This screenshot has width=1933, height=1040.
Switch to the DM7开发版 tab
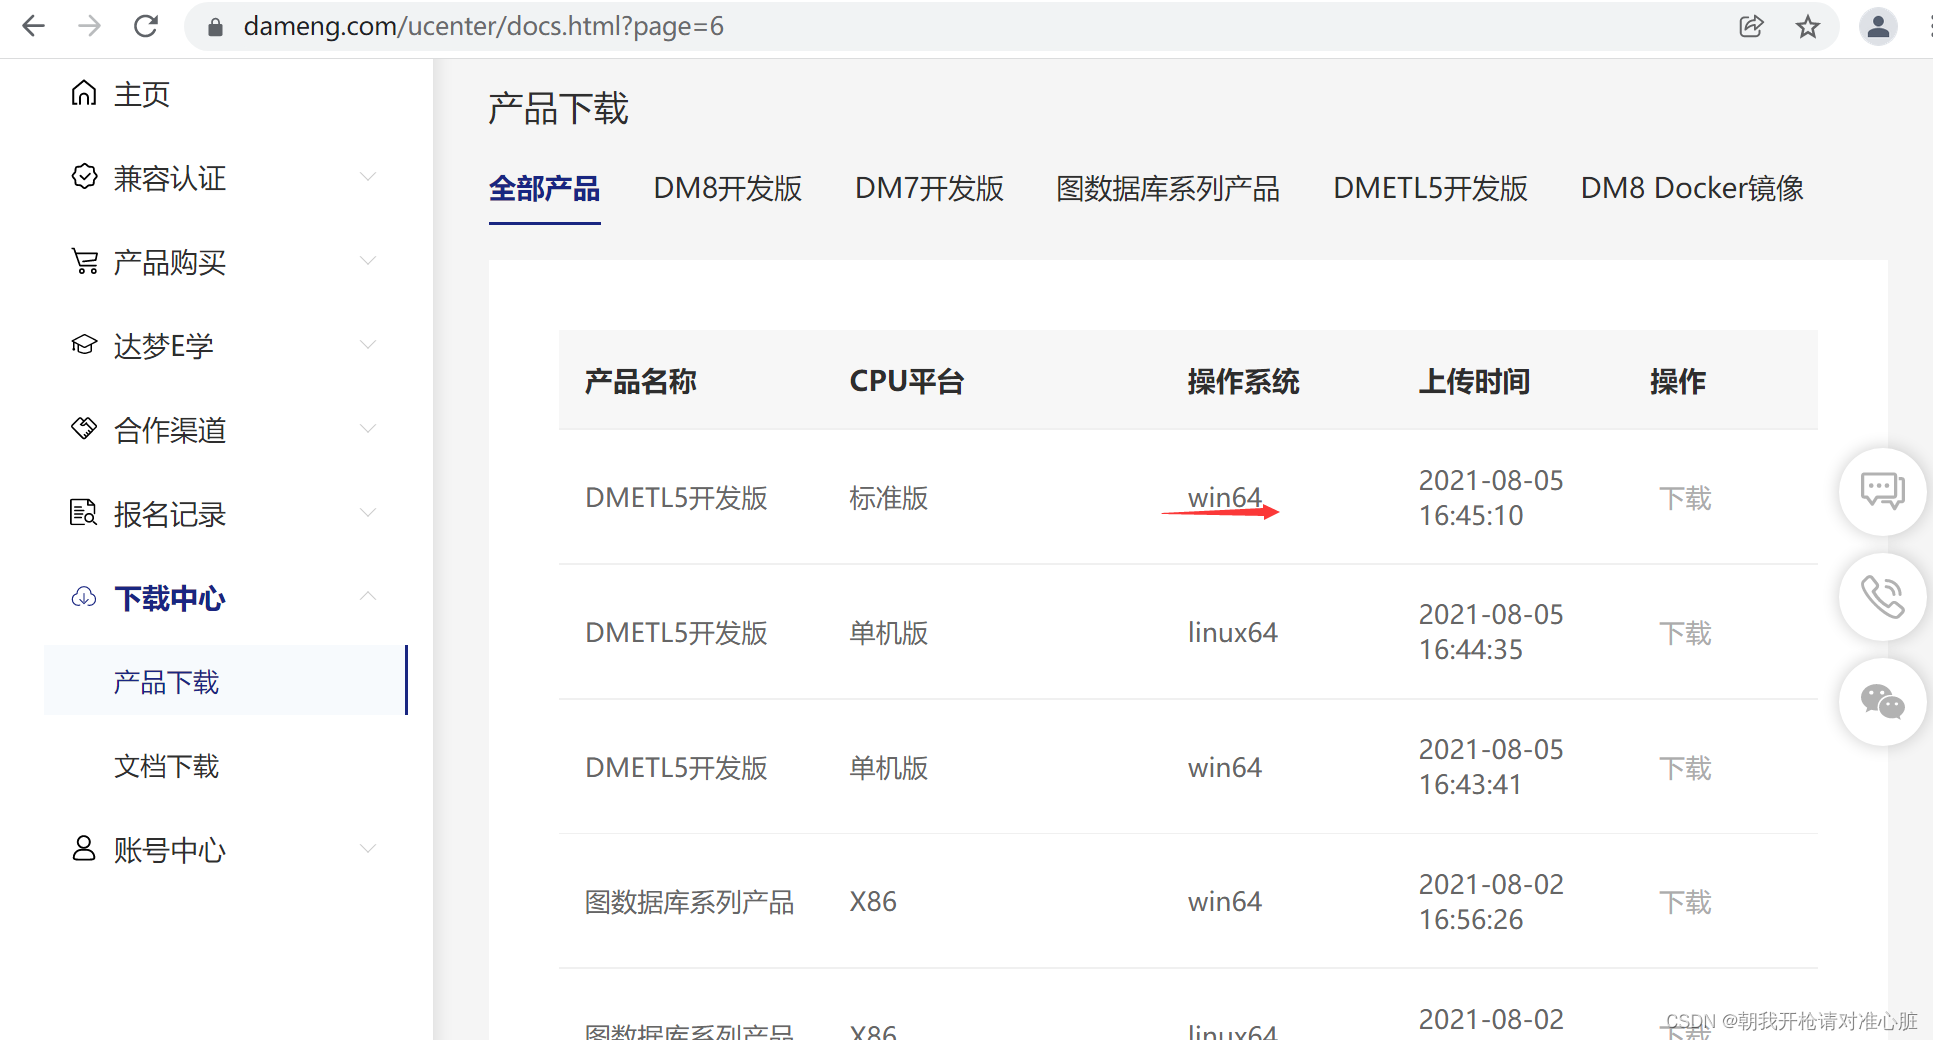pyautogui.click(x=929, y=189)
